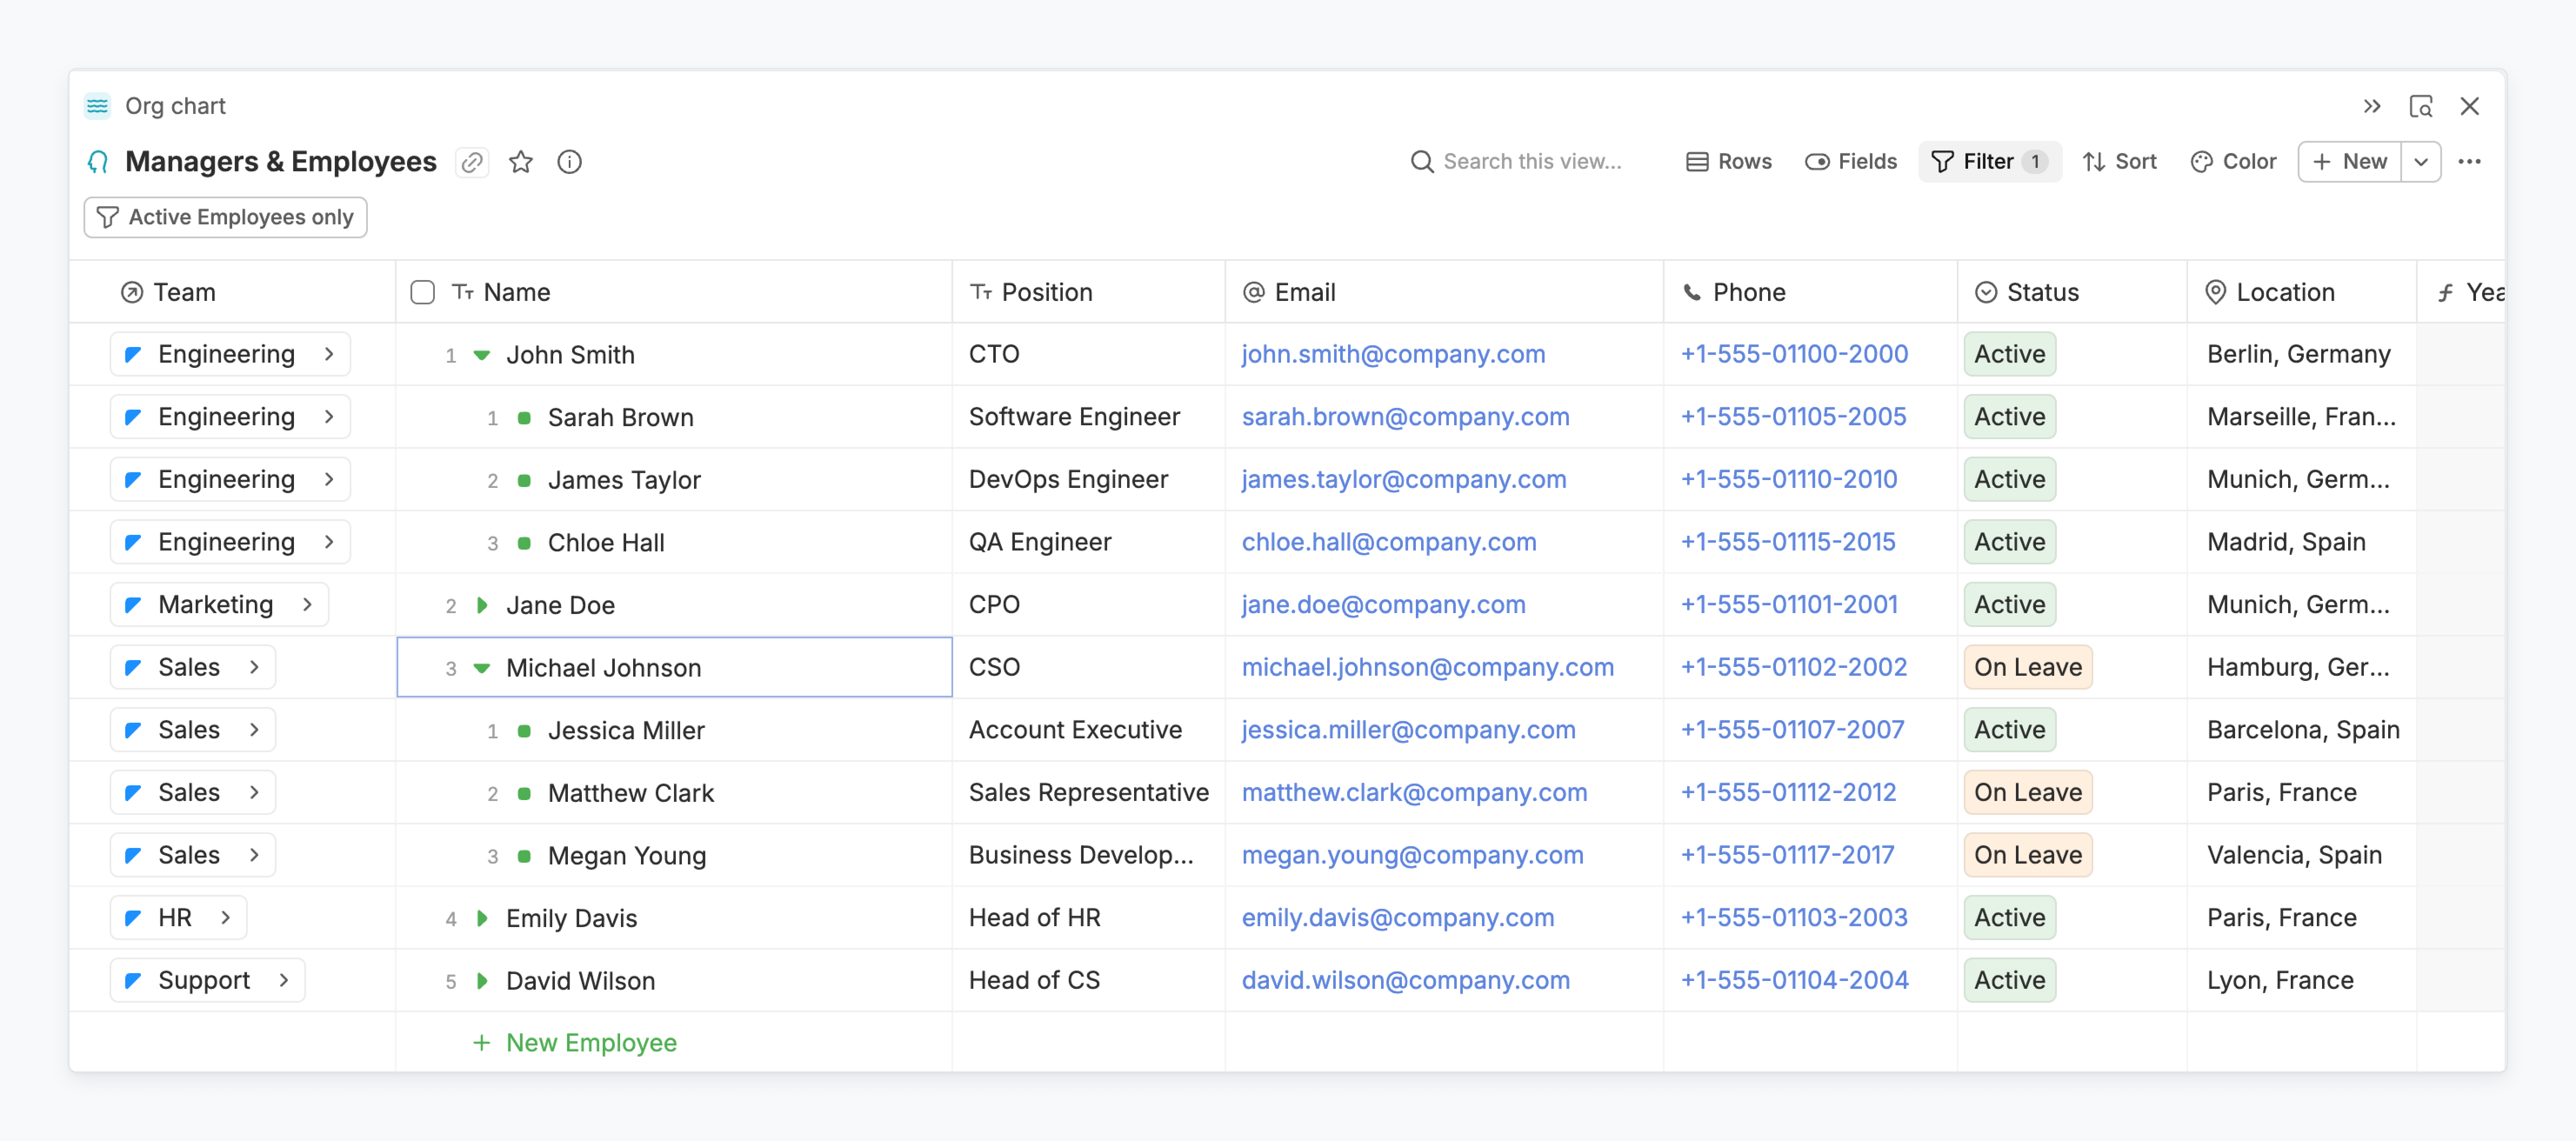This screenshot has height=1141, width=2576.
Task: Toggle the Fields visibility option
Action: tap(1851, 162)
